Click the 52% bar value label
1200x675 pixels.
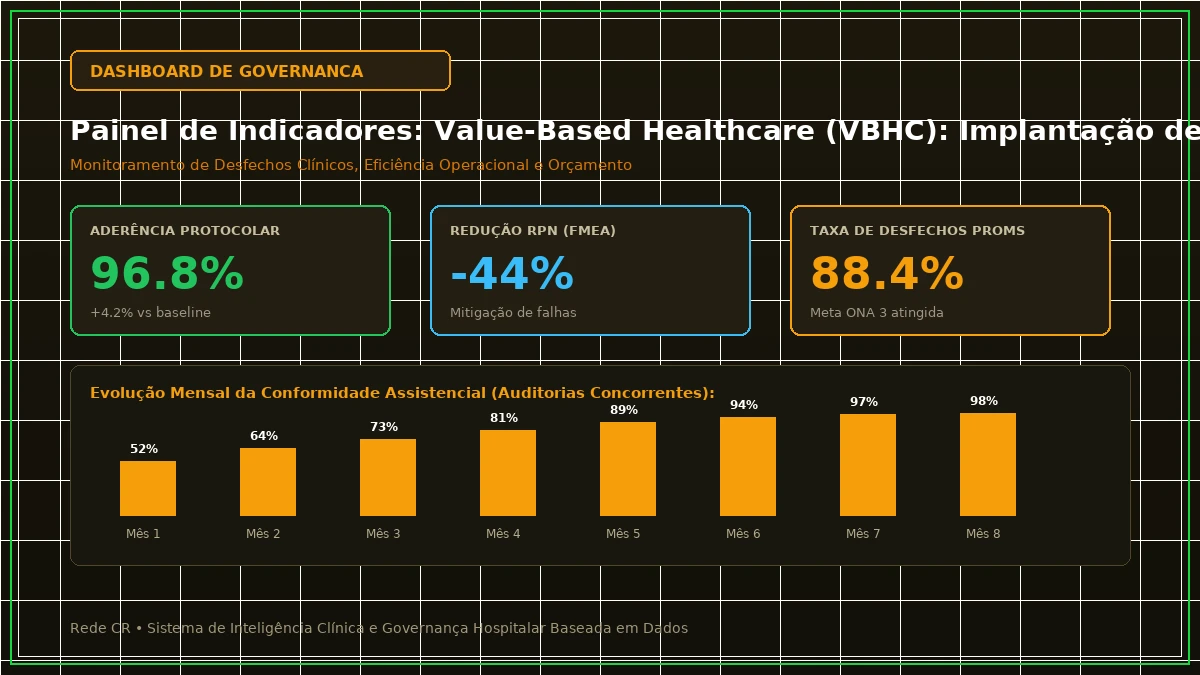click(x=144, y=449)
